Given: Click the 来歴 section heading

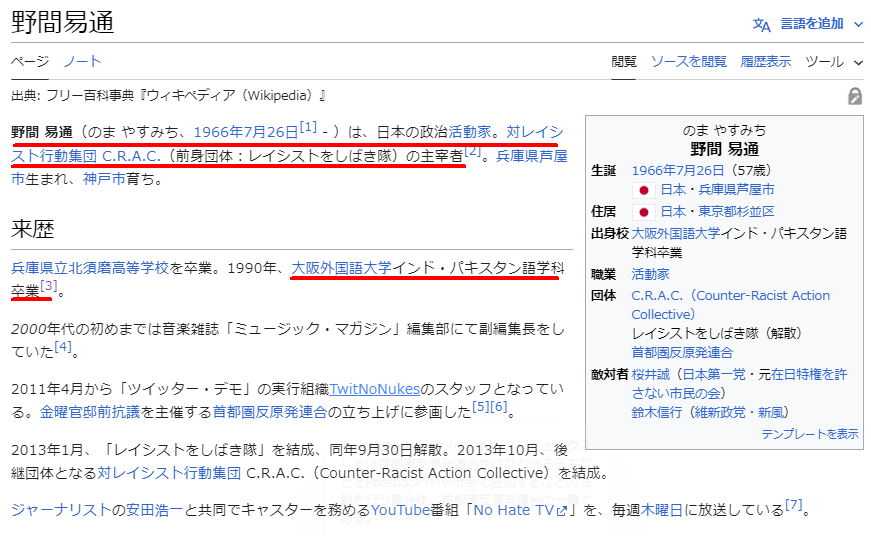Looking at the screenshot, I should [x=33, y=229].
